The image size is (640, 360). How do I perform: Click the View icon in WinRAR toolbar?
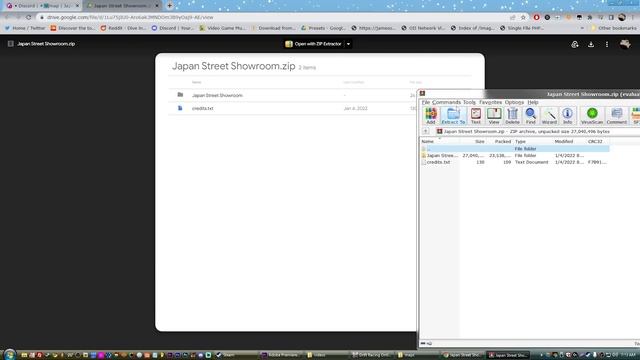tap(494, 116)
